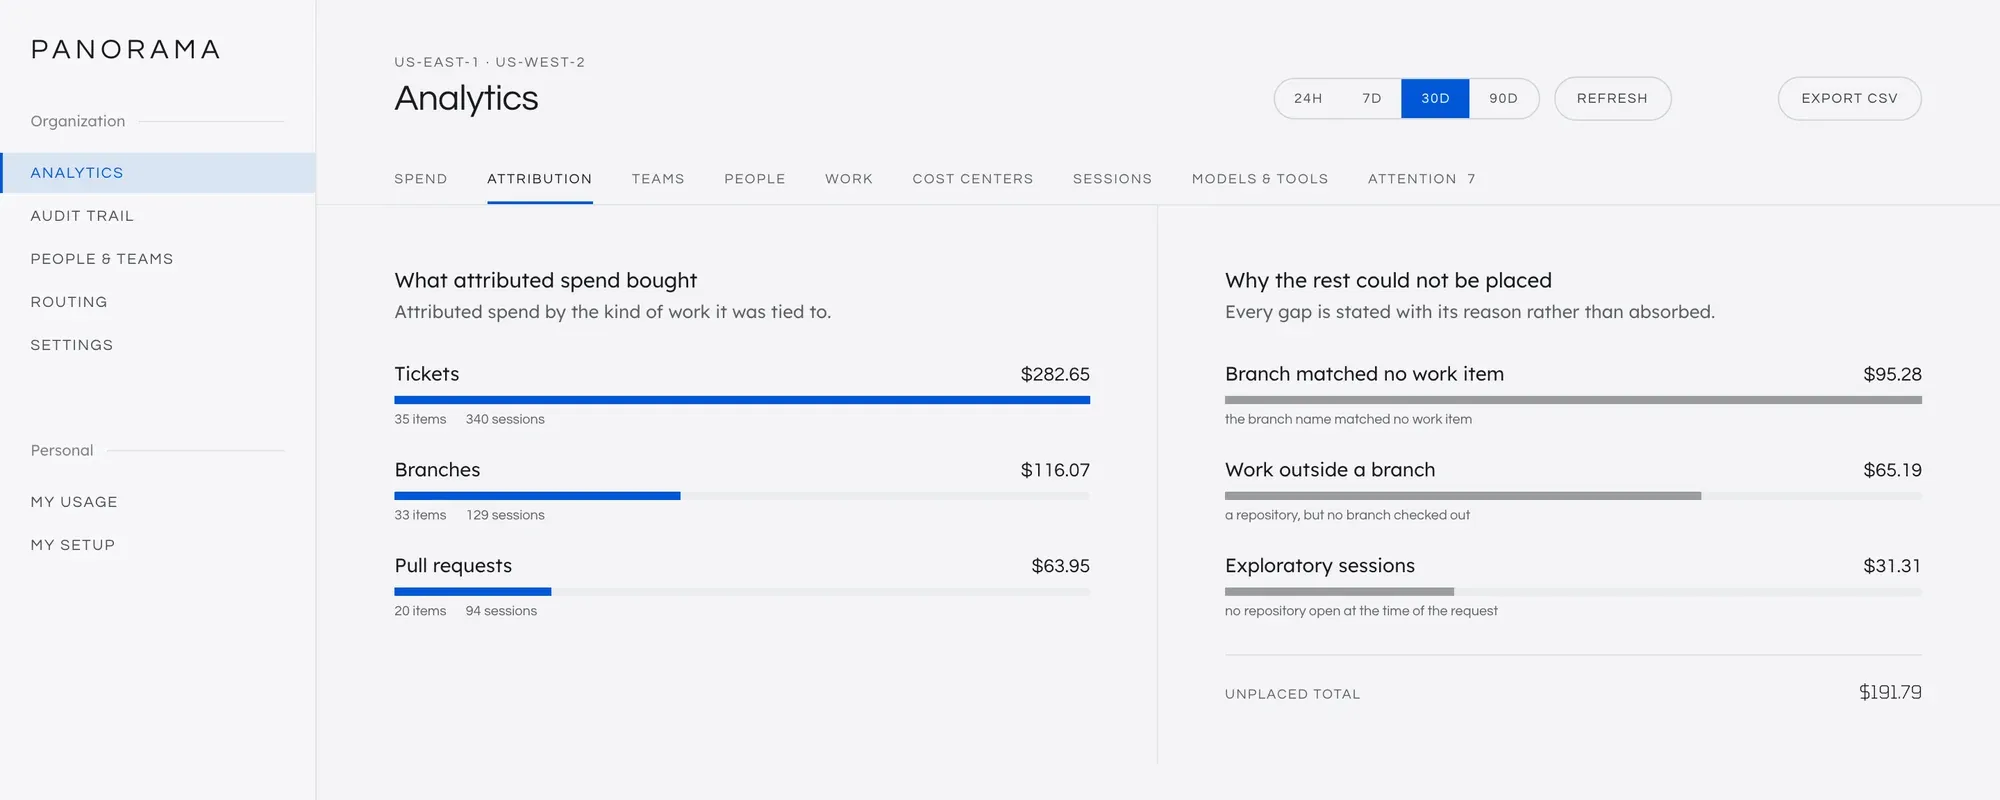Screen dimensions: 2000x800
Task: Click the Exploratory sessions bar
Action: [1573, 592]
